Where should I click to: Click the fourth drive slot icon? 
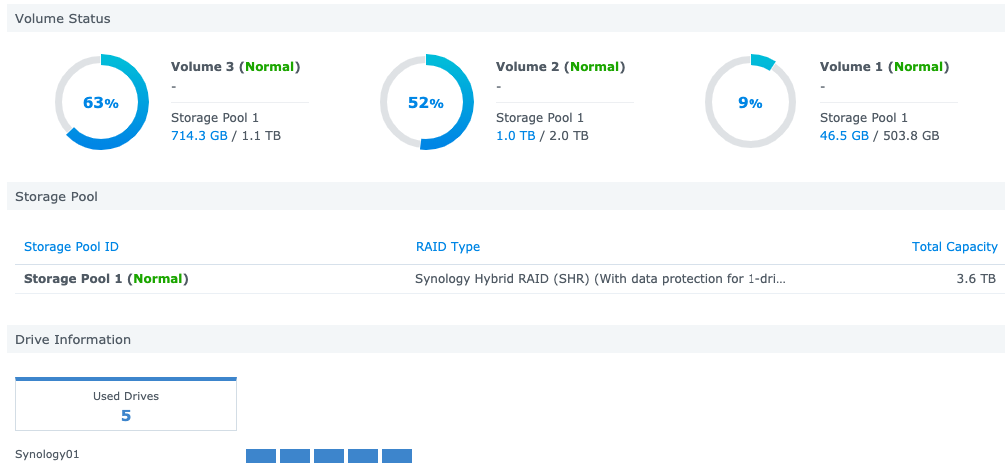(x=363, y=456)
